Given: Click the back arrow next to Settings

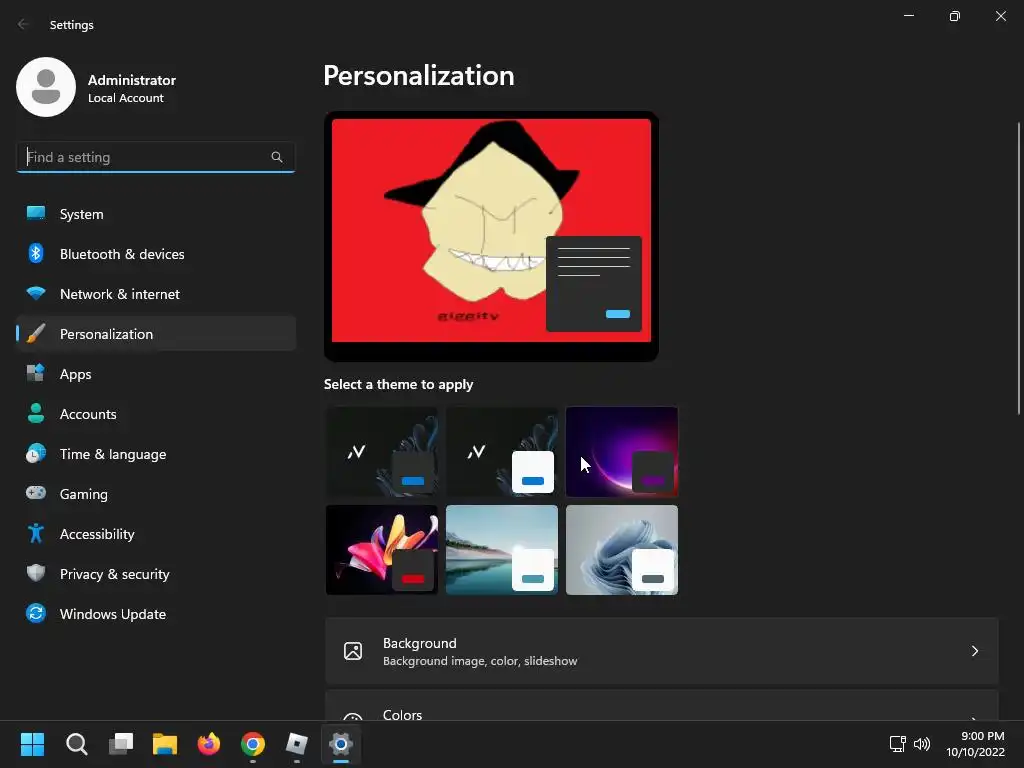Looking at the screenshot, I should point(24,24).
